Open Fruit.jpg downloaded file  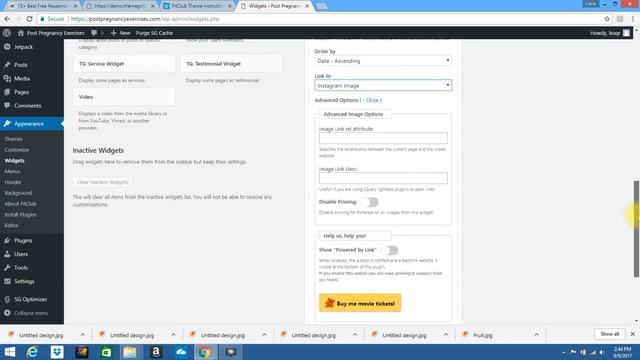482,335
